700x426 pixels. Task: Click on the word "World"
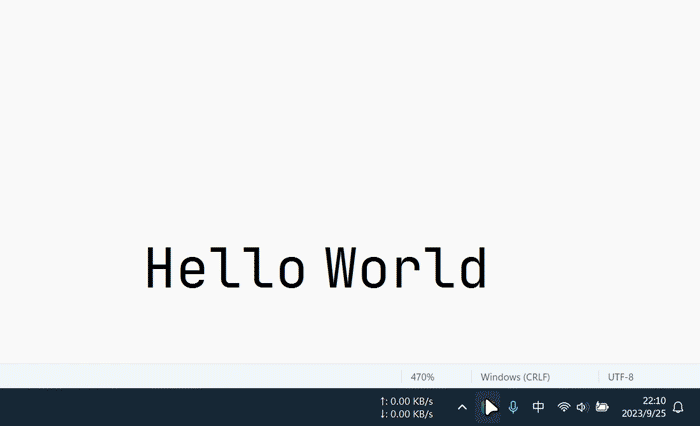pyautogui.click(x=406, y=268)
